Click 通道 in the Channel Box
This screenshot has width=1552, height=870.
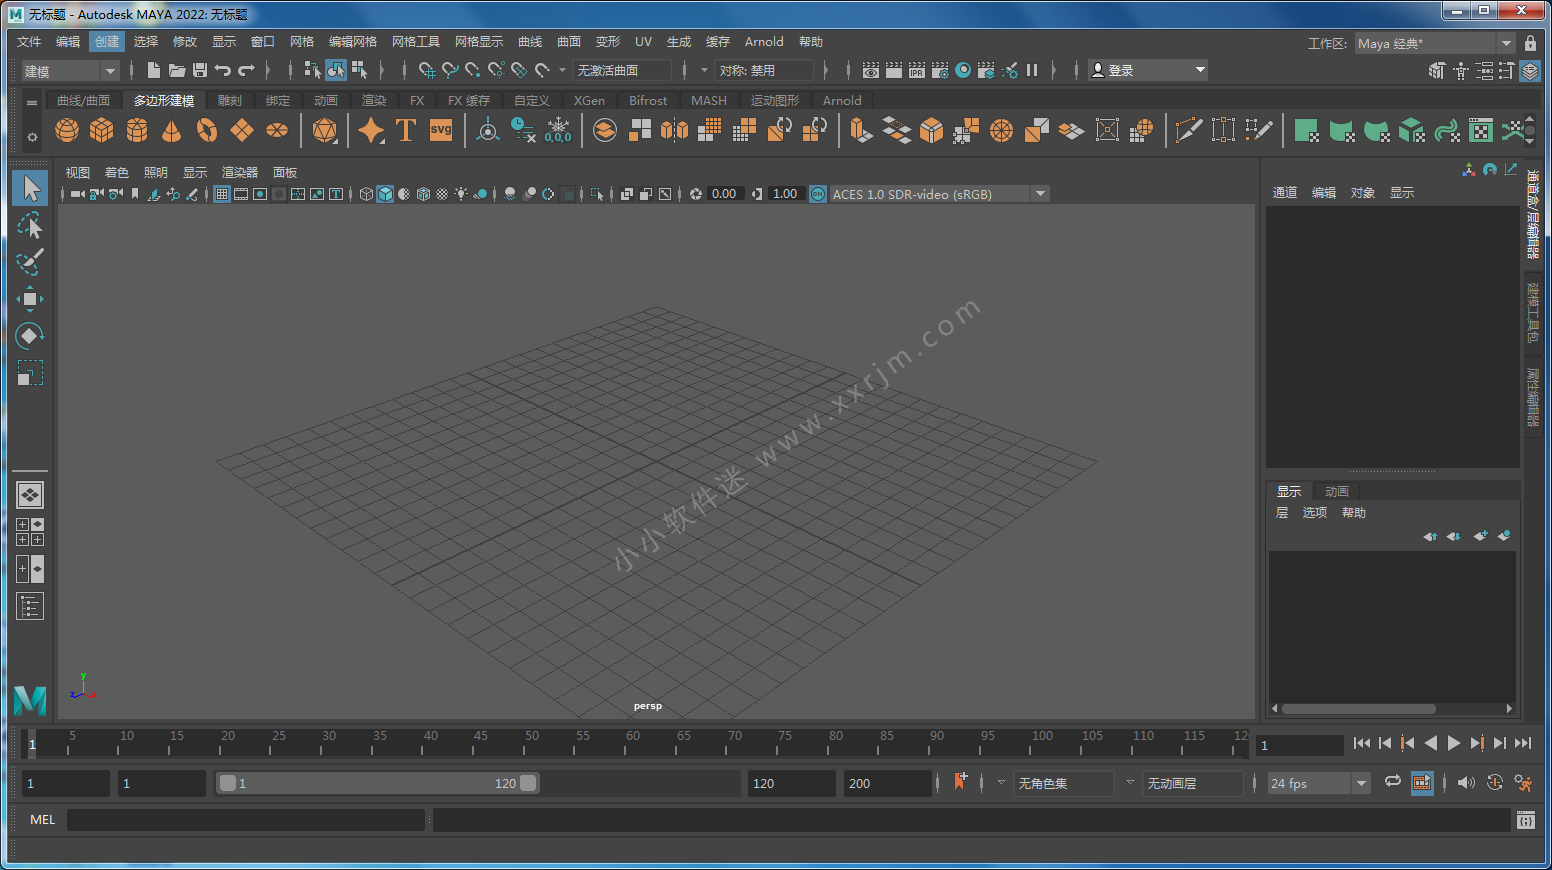pyautogui.click(x=1285, y=193)
